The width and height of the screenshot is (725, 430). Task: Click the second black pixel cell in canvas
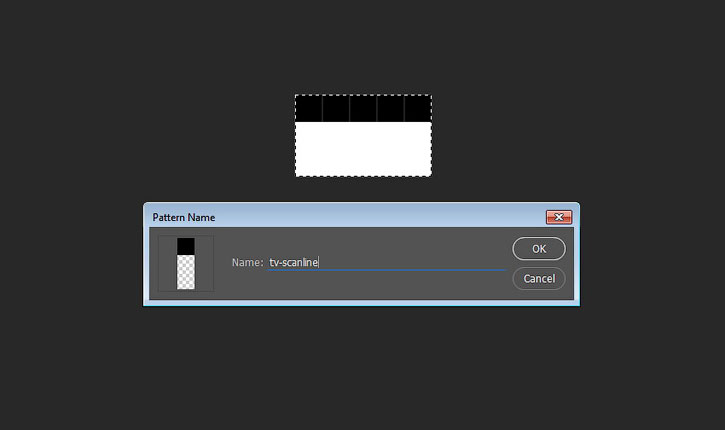click(x=336, y=109)
